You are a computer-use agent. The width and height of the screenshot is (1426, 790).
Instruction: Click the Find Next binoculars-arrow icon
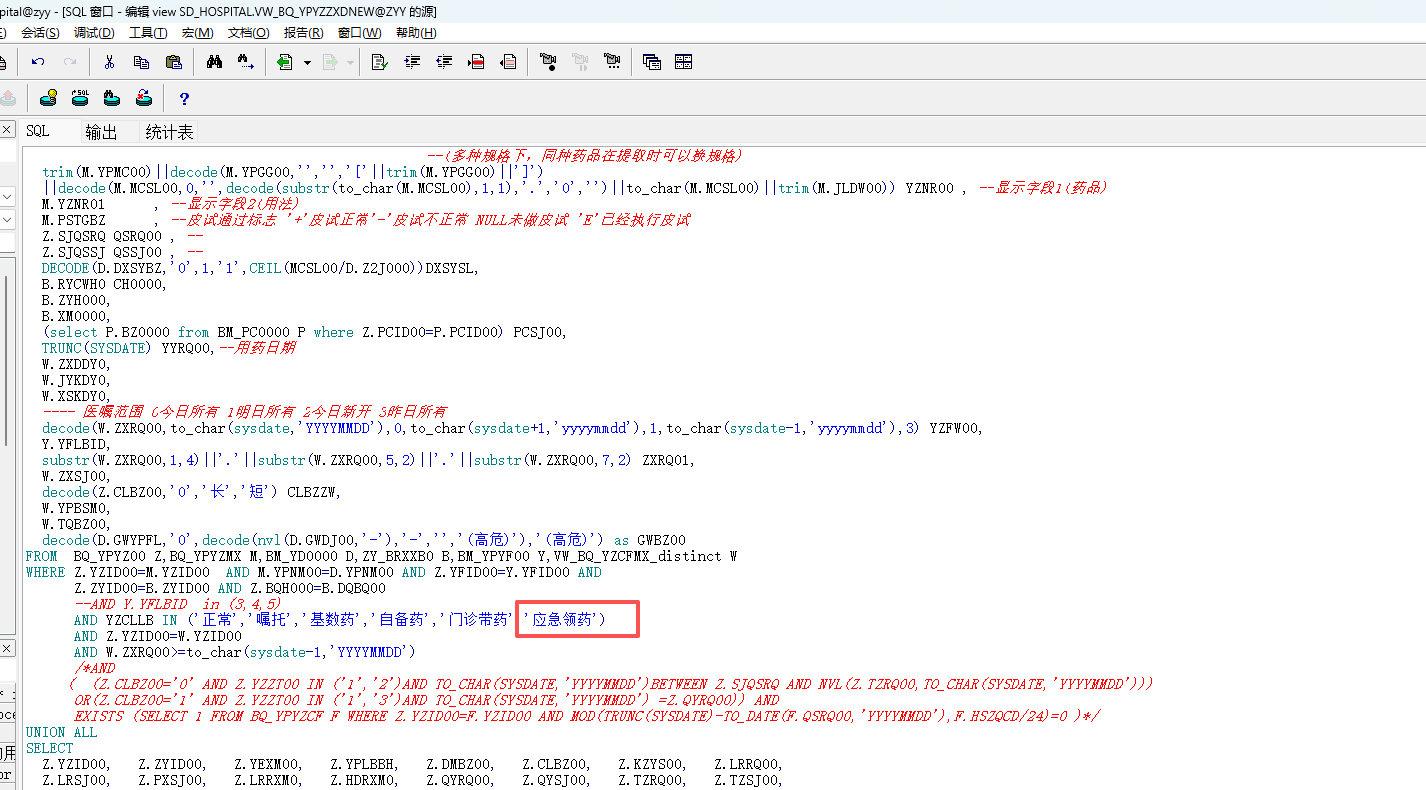click(245, 62)
